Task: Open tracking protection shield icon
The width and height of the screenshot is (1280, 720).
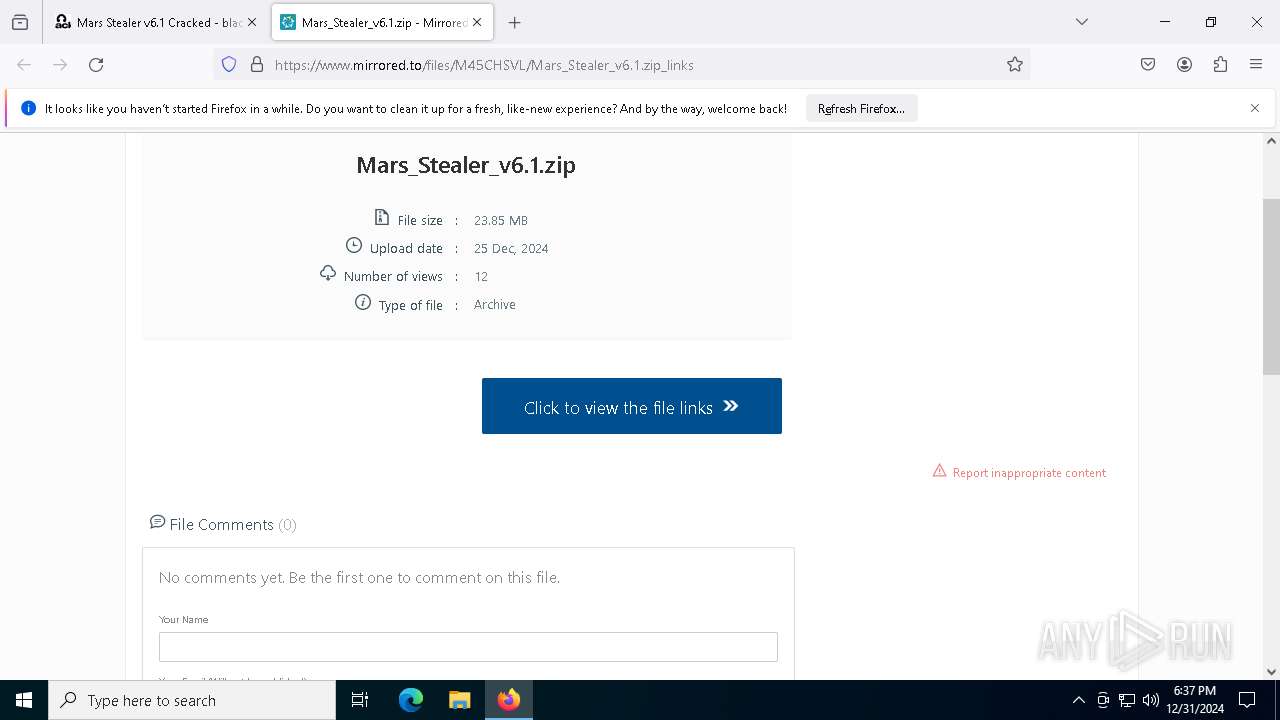Action: click(x=229, y=65)
